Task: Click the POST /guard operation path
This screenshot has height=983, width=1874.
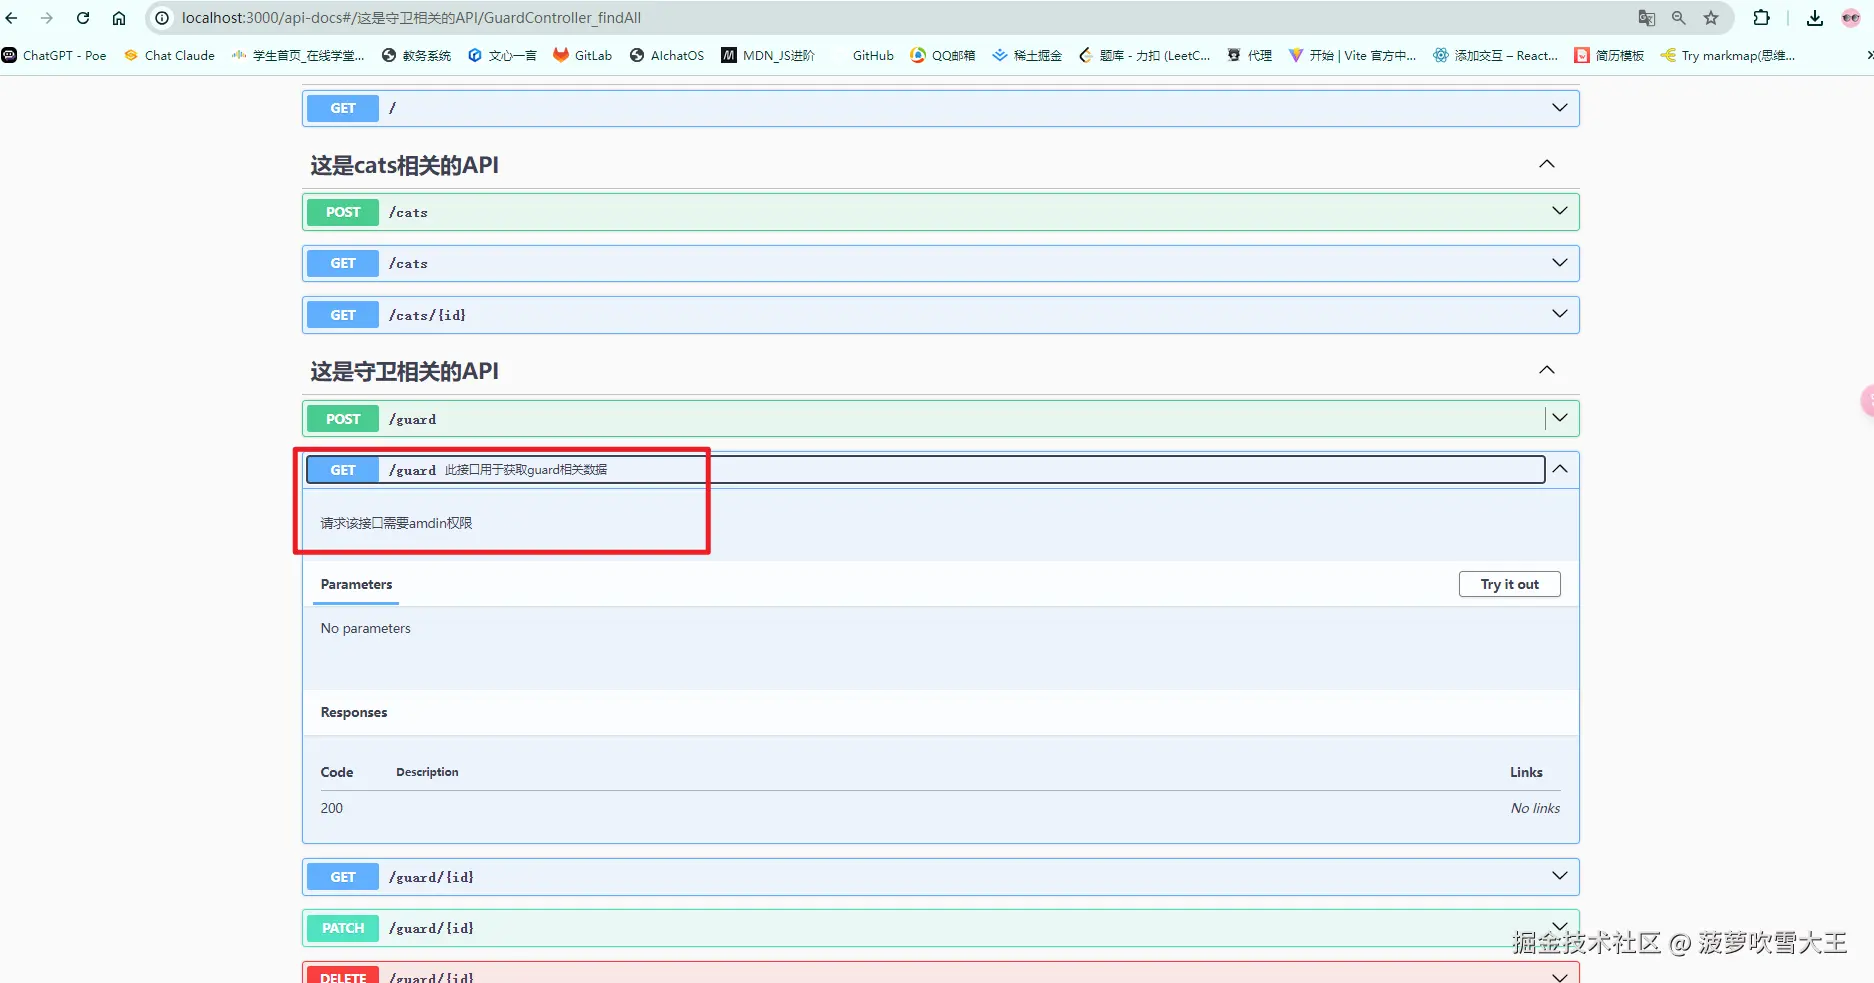Action: point(412,419)
